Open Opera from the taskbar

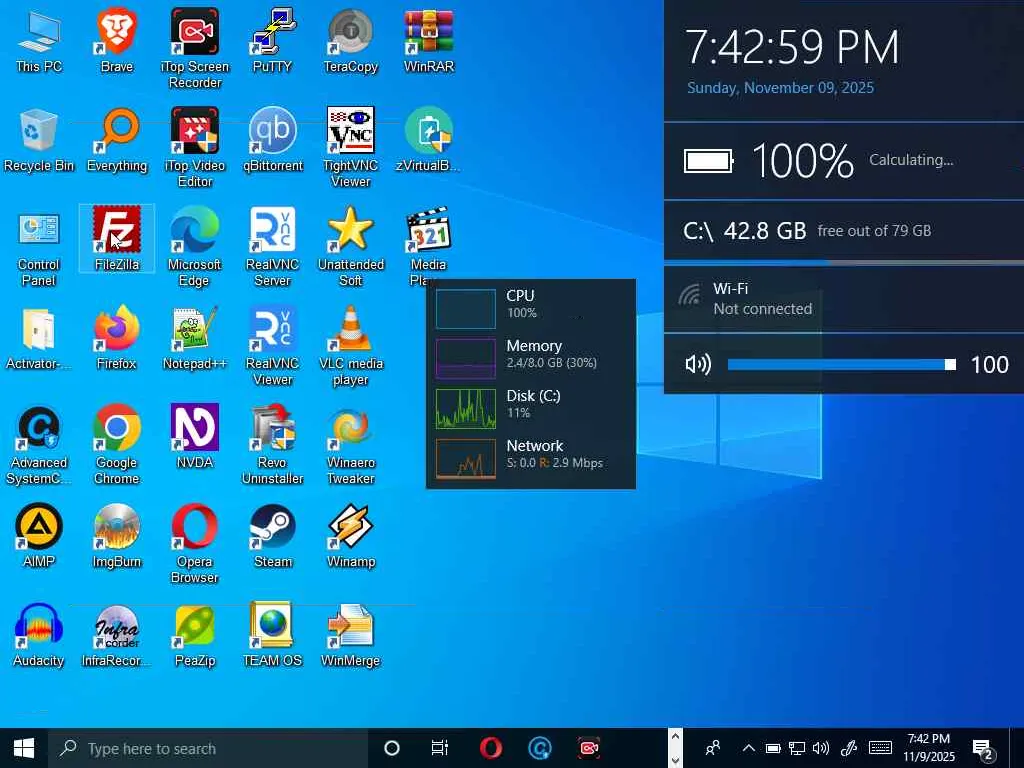pos(490,748)
